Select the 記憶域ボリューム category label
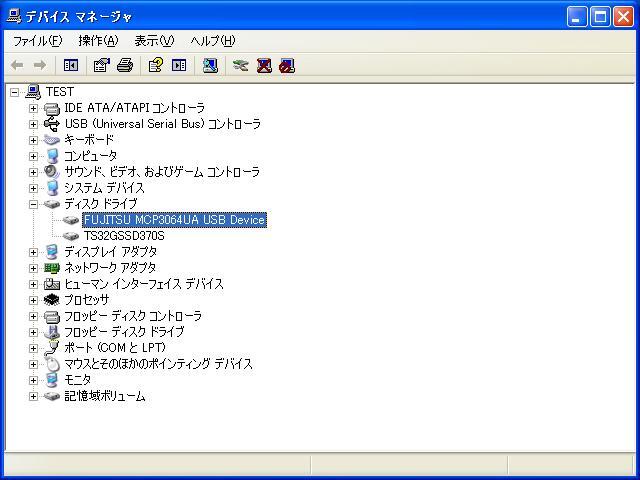 (x=105, y=396)
